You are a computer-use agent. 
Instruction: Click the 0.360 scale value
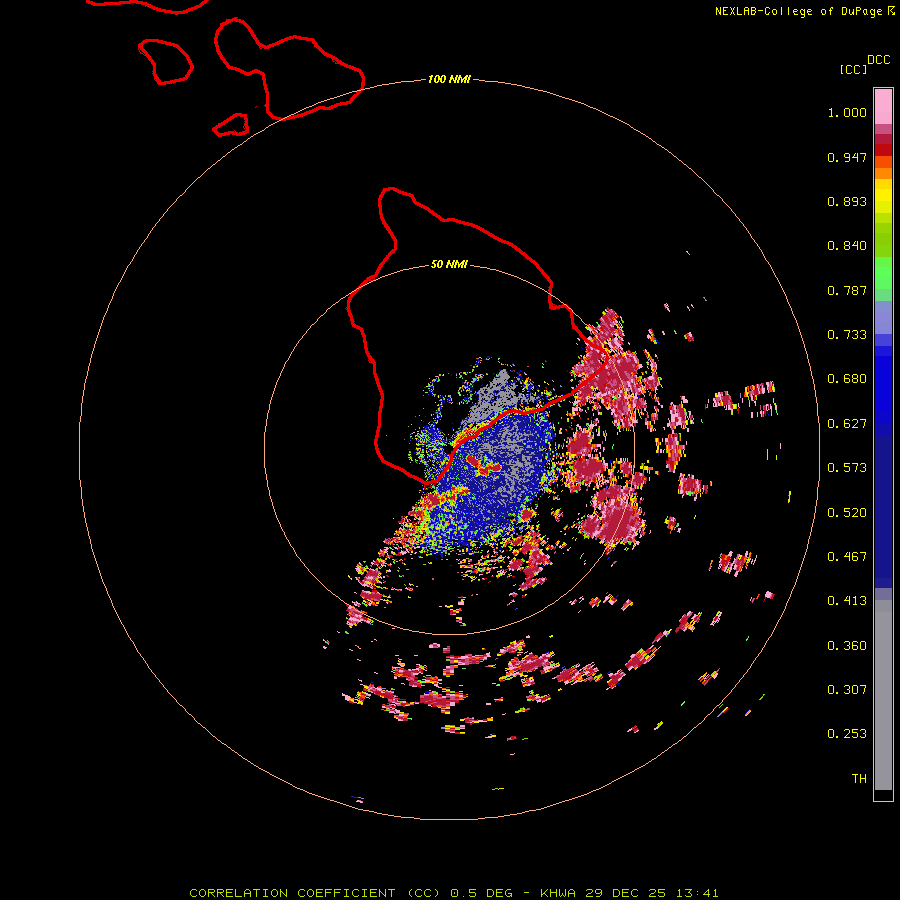pos(847,646)
